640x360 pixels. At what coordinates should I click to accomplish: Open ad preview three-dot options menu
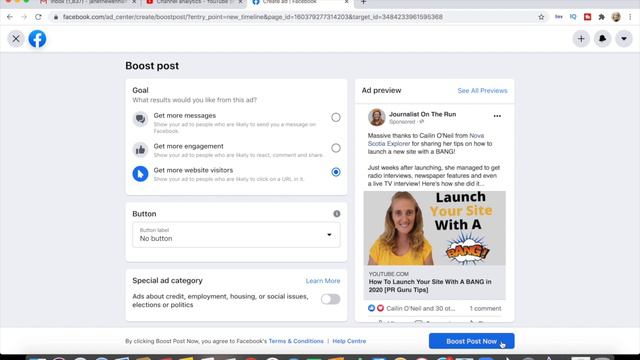[x=497, y=116]
